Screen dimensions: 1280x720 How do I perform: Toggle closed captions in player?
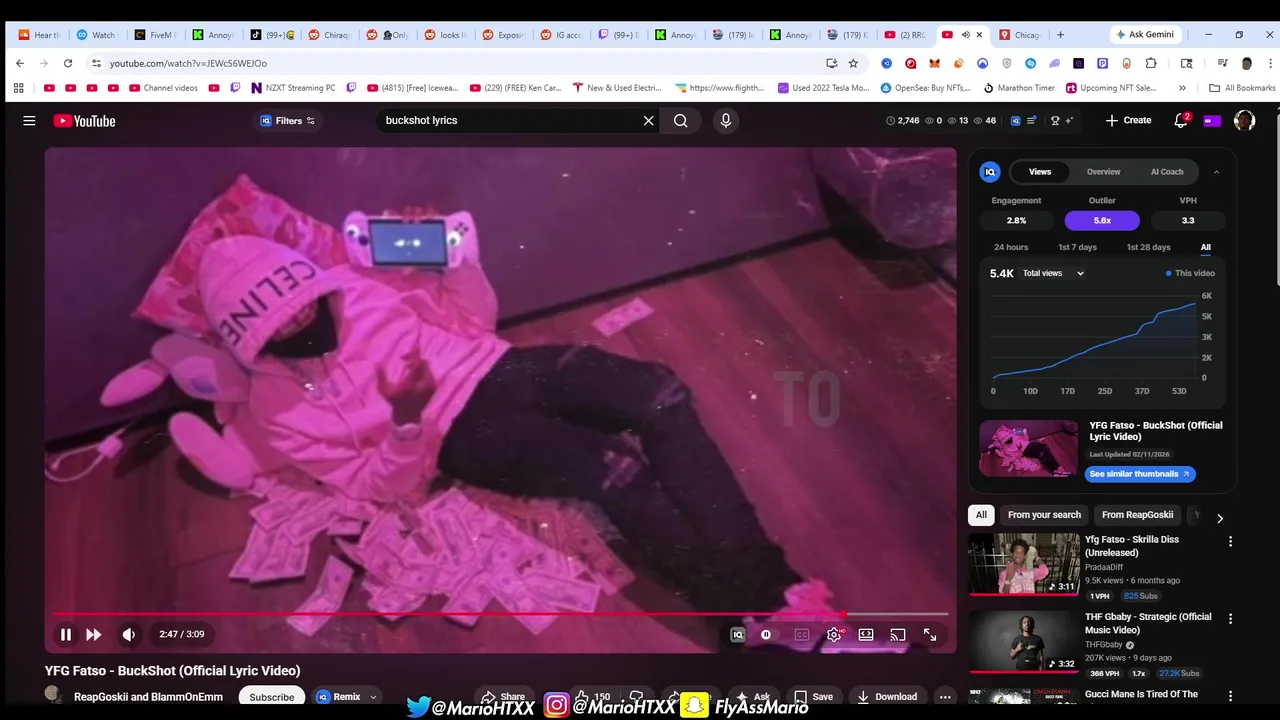click(x=801, y=634)
